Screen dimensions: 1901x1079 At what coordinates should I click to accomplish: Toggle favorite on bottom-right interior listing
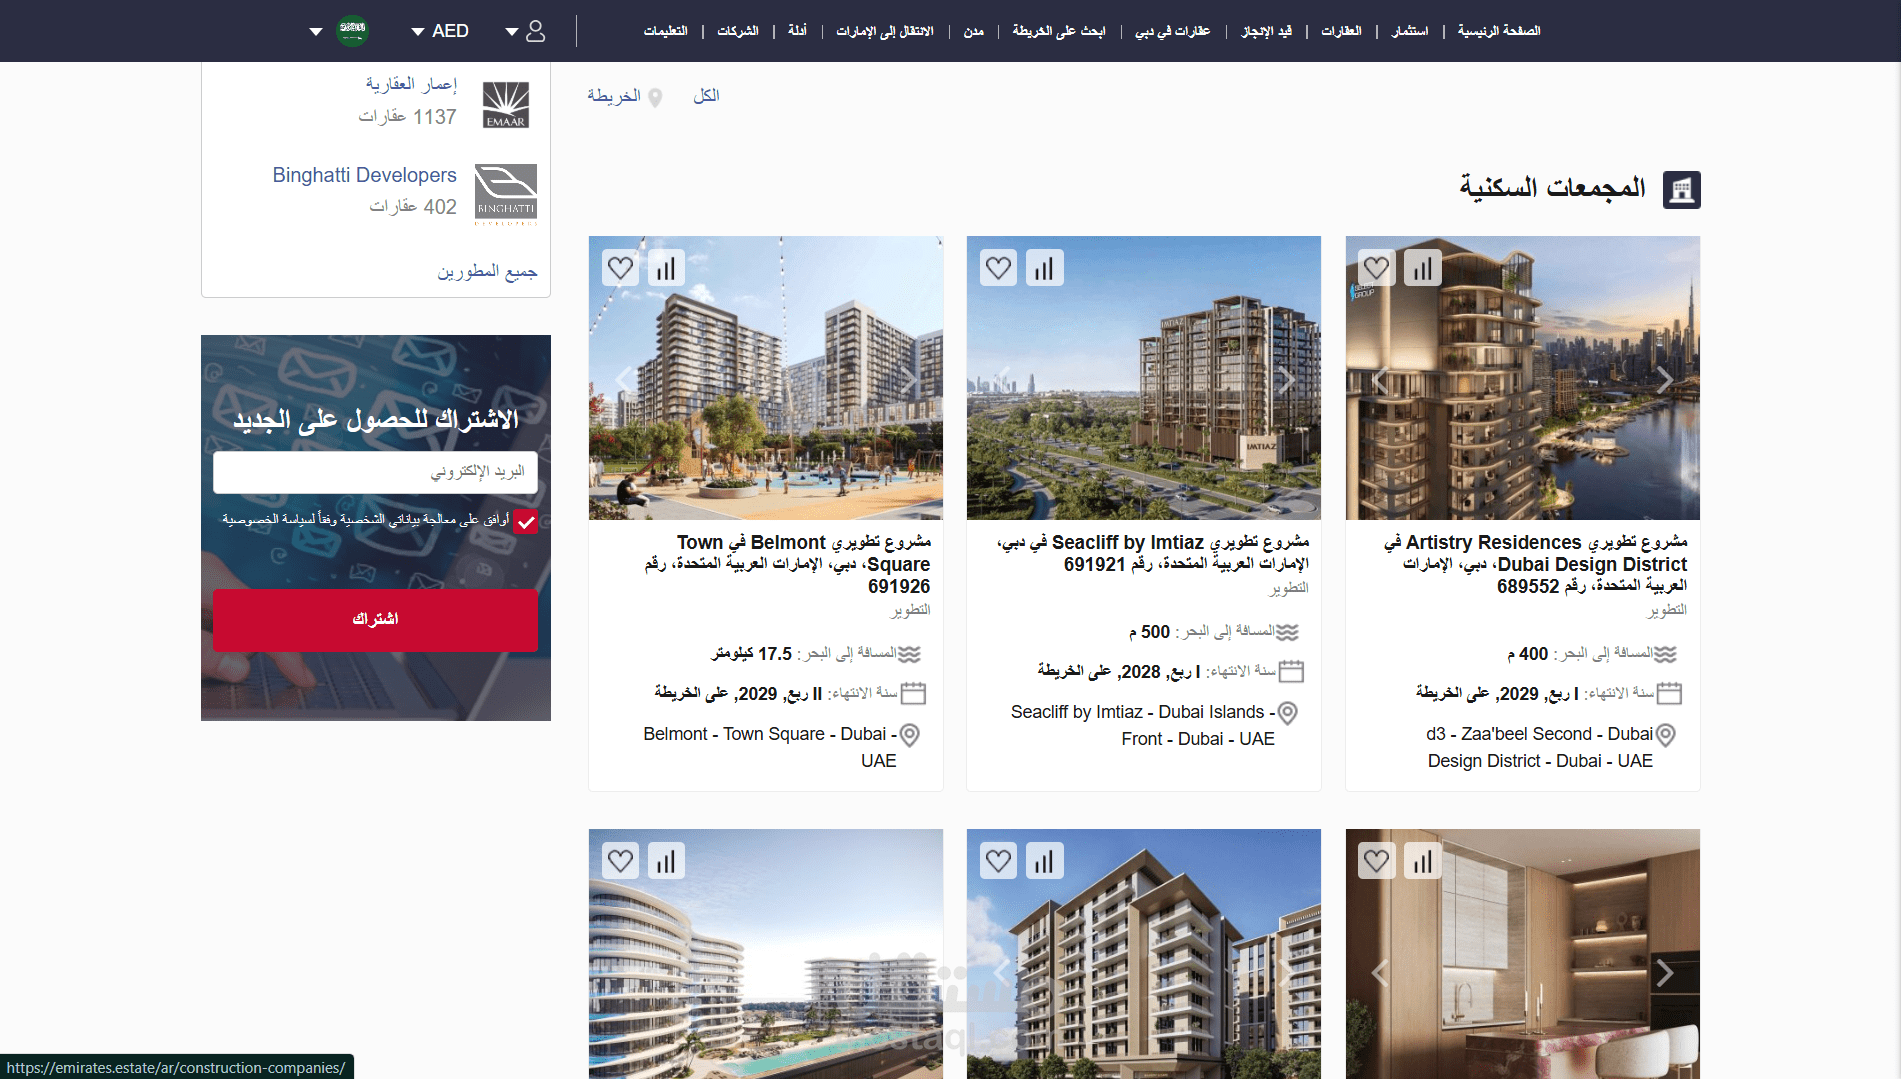(x=1376, y=861)
